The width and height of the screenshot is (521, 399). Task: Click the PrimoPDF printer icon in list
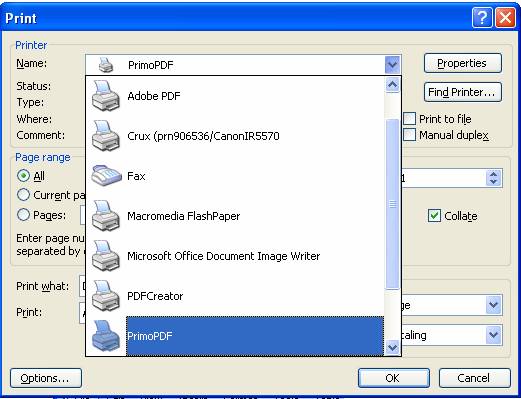(106, 336)
